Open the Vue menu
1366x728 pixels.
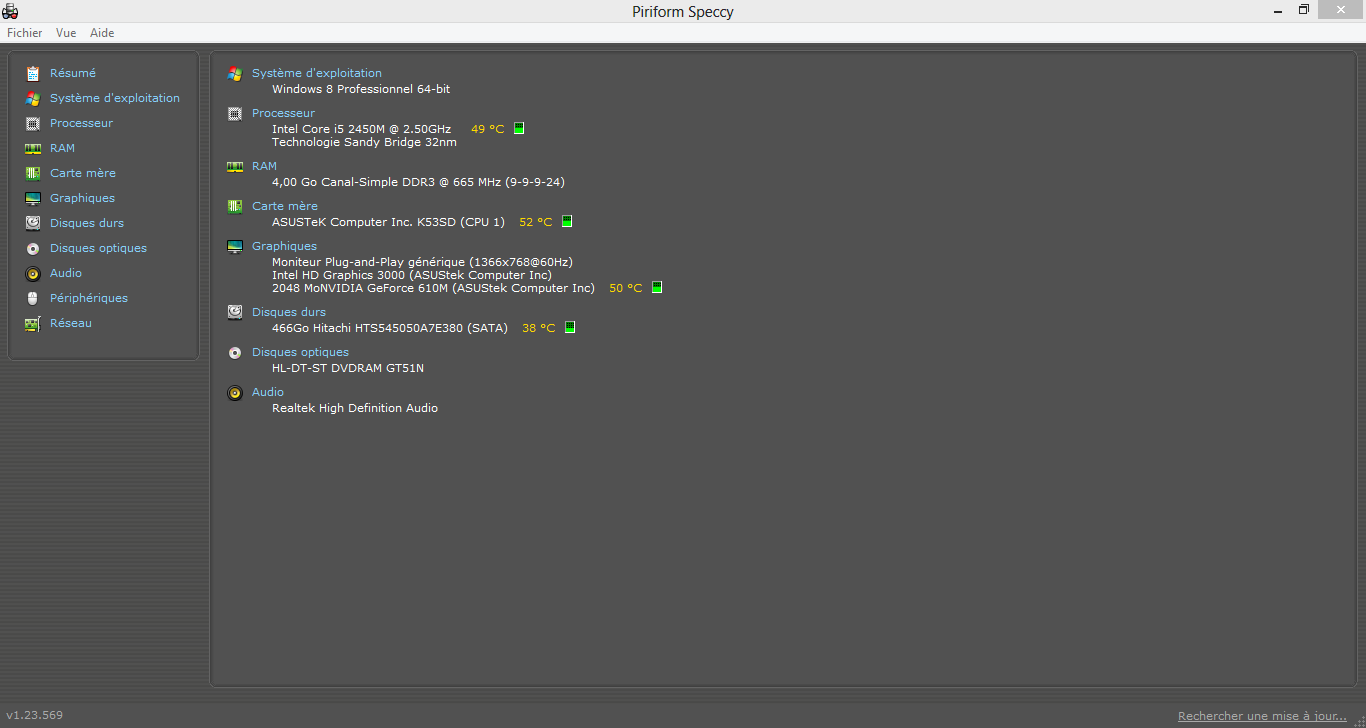click(x=66, y=33)
